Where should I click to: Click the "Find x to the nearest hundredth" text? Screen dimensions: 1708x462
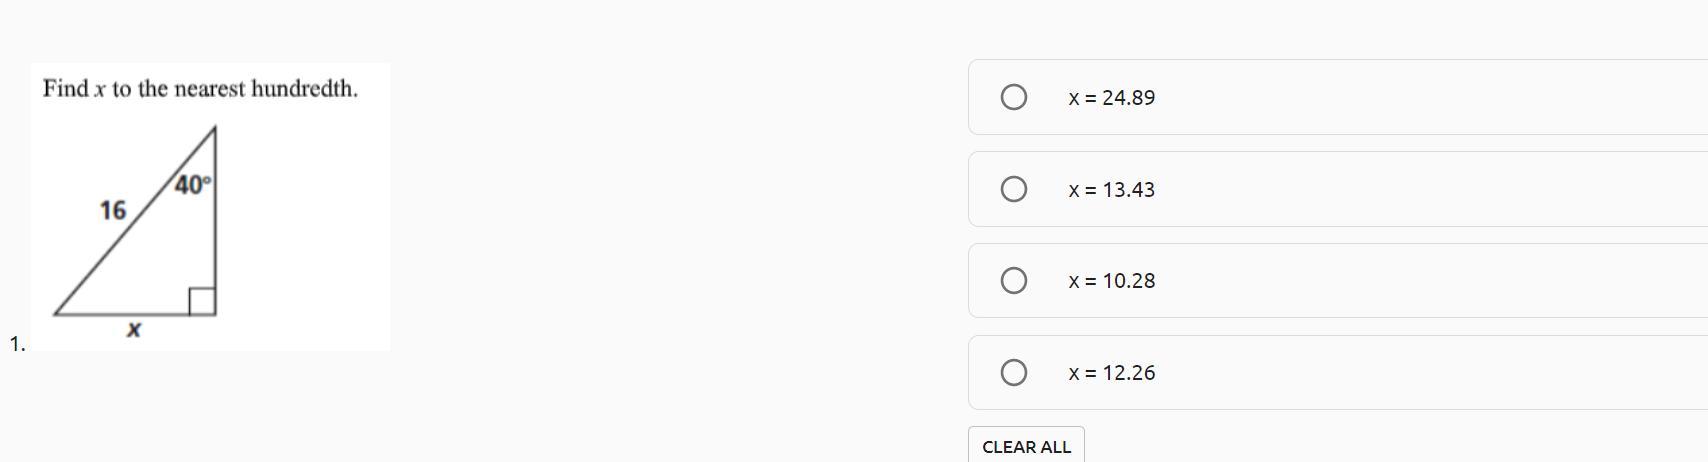point(200,89)
